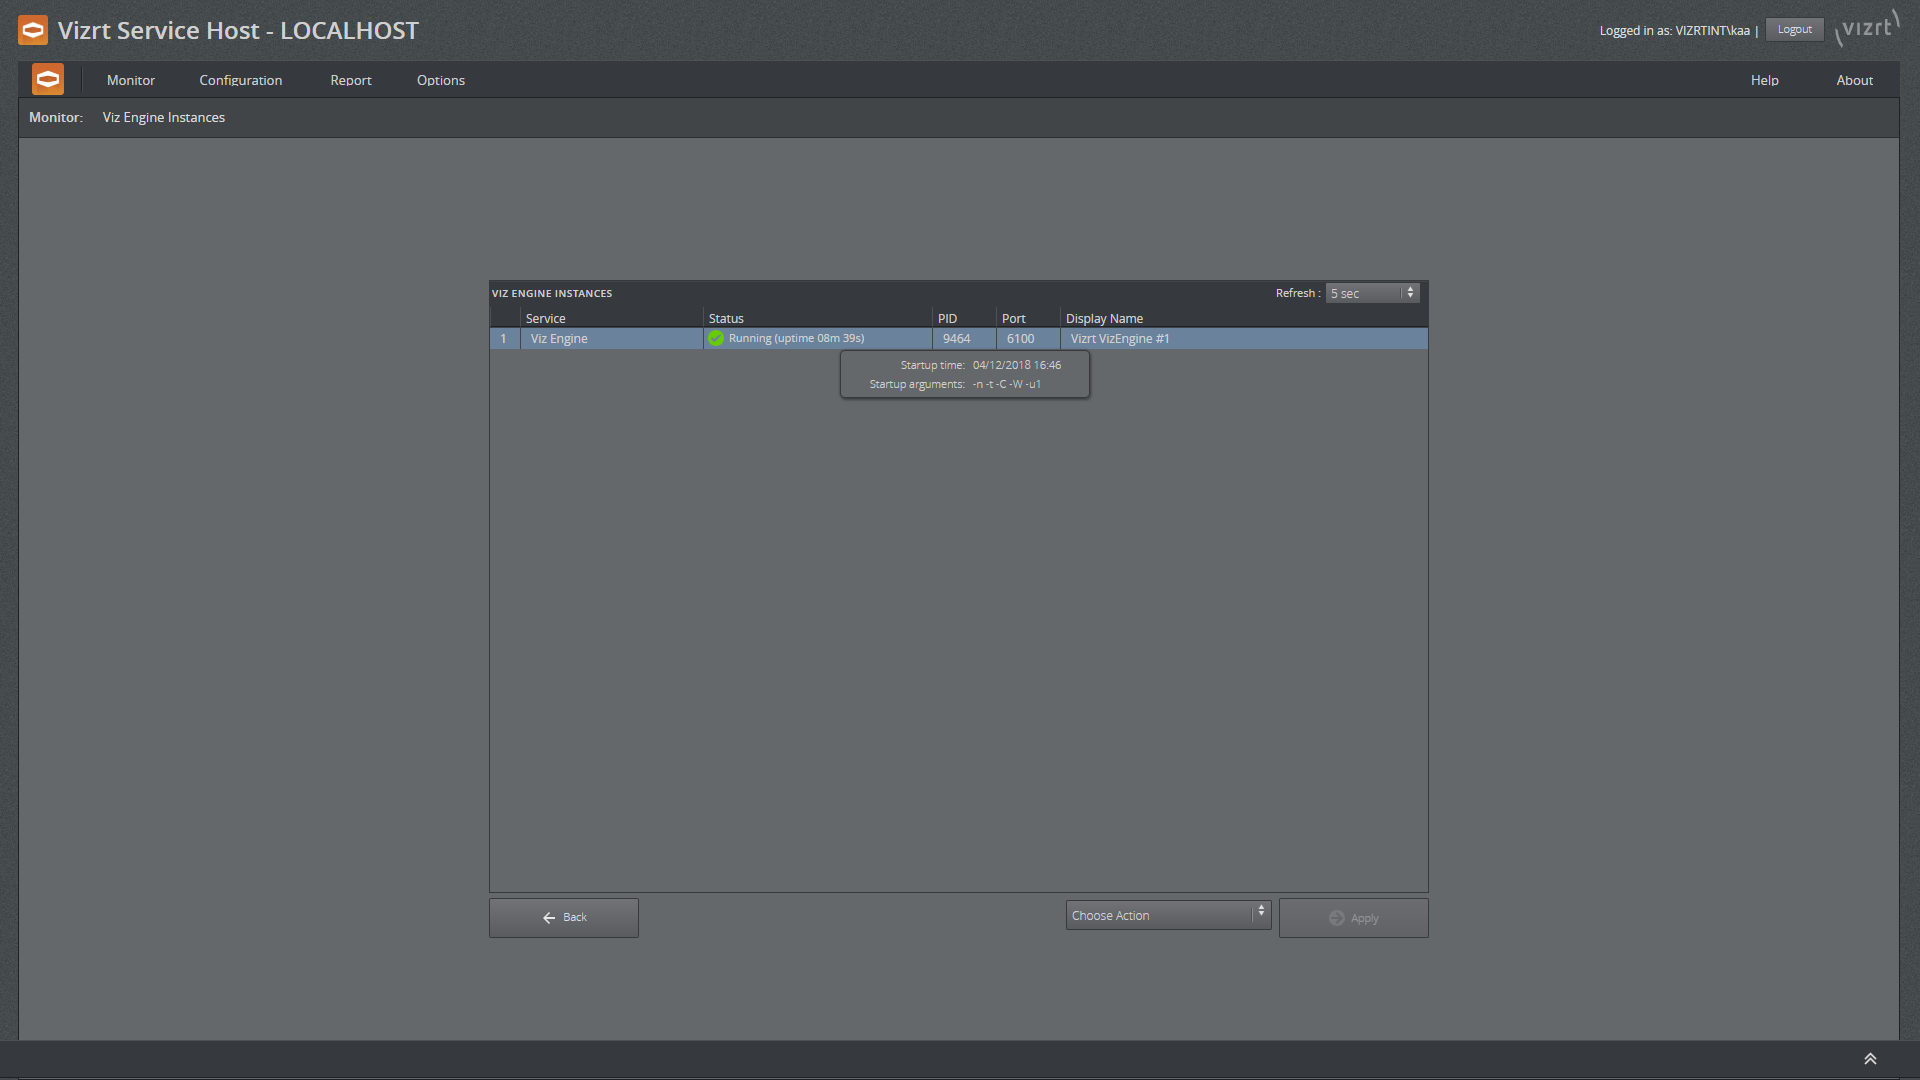
Task: Click the Viz Engine instance row
Action: 959,338
